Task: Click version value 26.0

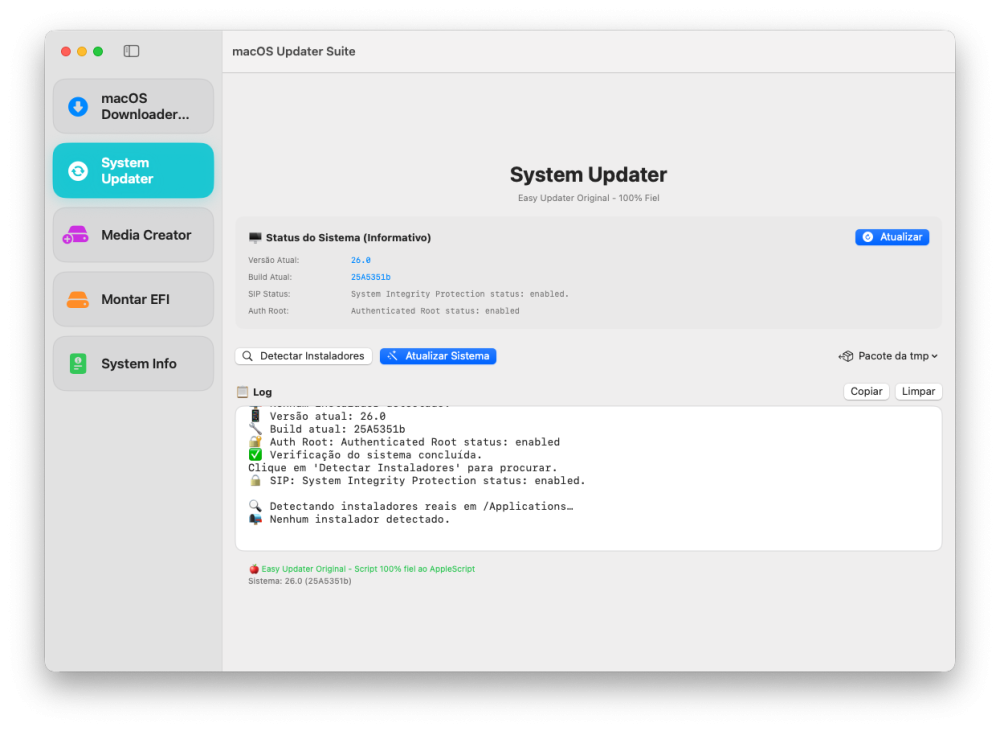Action: point(360,260)
